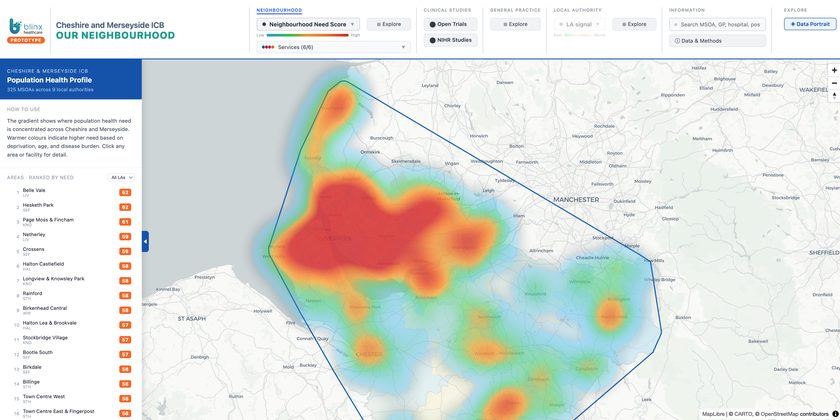Click the orange PROTOTYPE badge
Viewport: 840px width, 420px height.
(x=26, y=40)
